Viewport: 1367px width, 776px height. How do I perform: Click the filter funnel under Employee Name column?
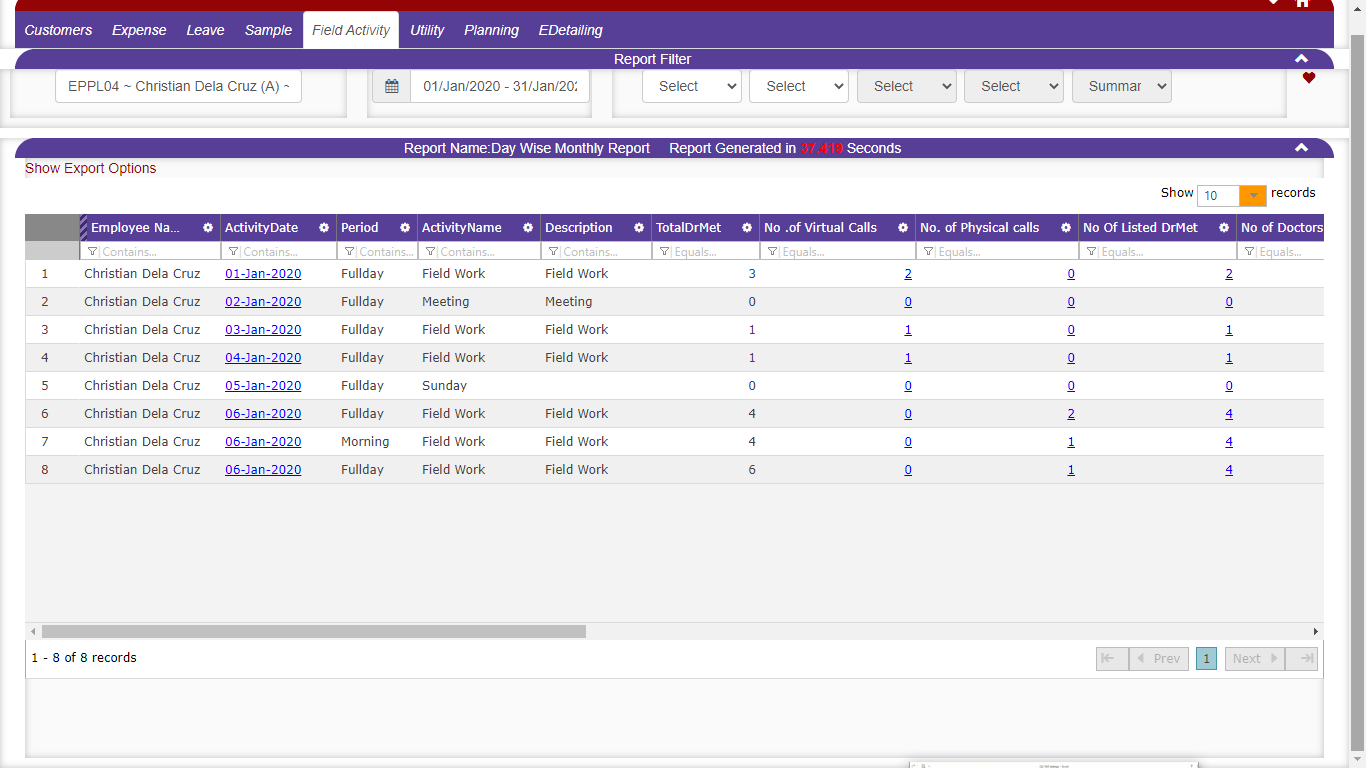(93, 252)
